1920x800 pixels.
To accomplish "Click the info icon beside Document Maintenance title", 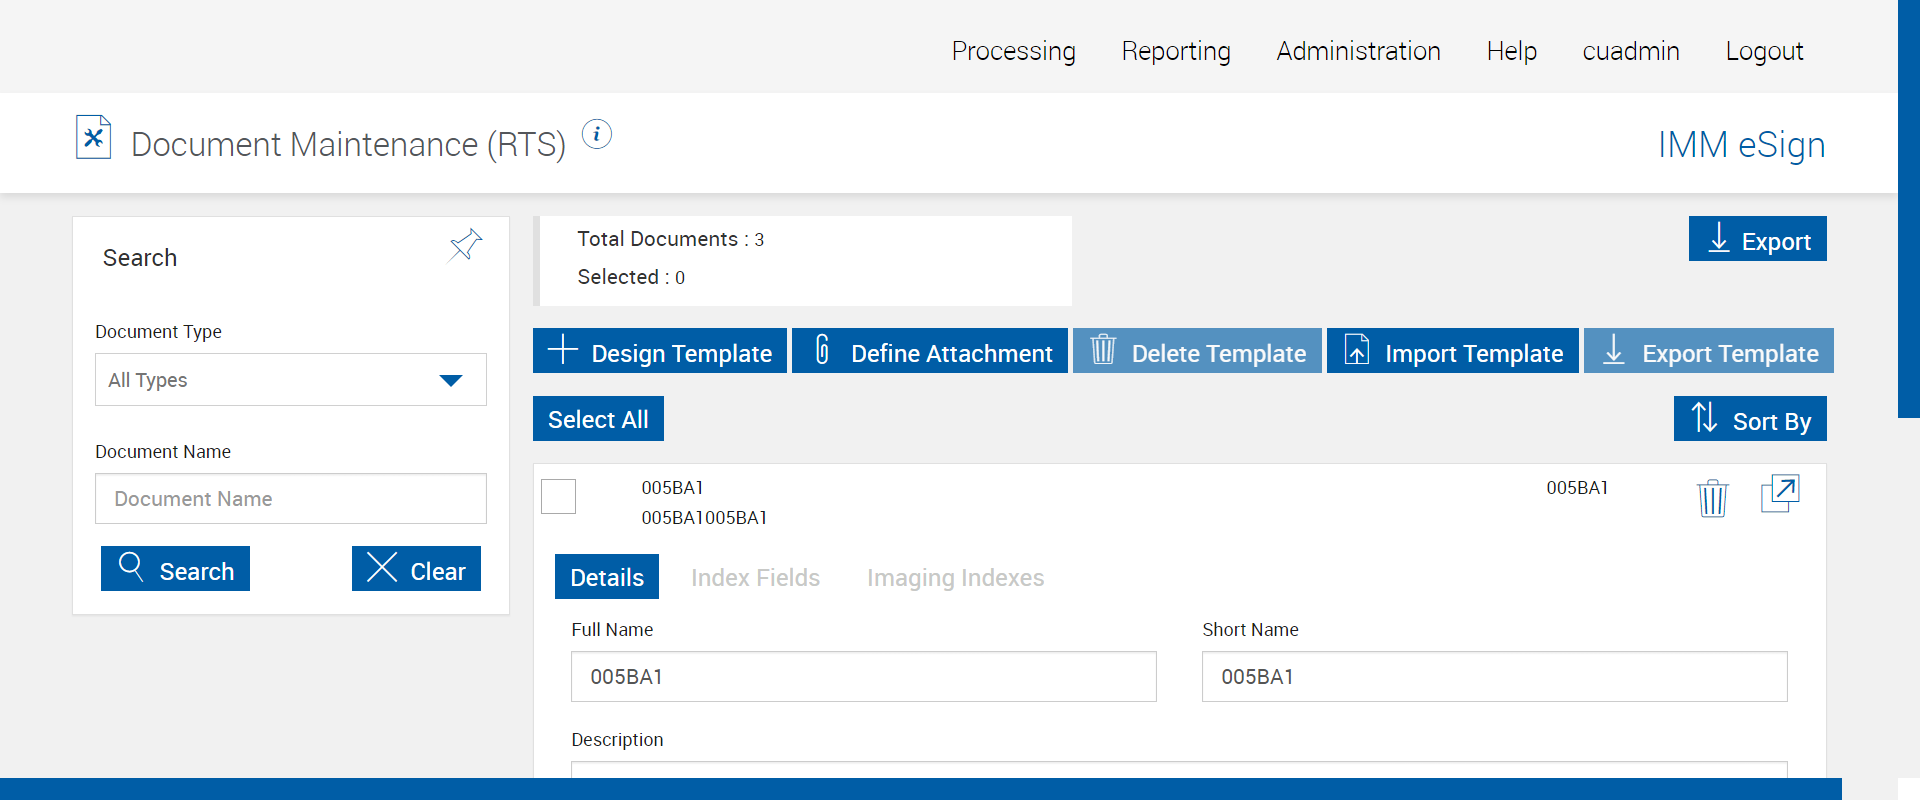I will 596,134.
